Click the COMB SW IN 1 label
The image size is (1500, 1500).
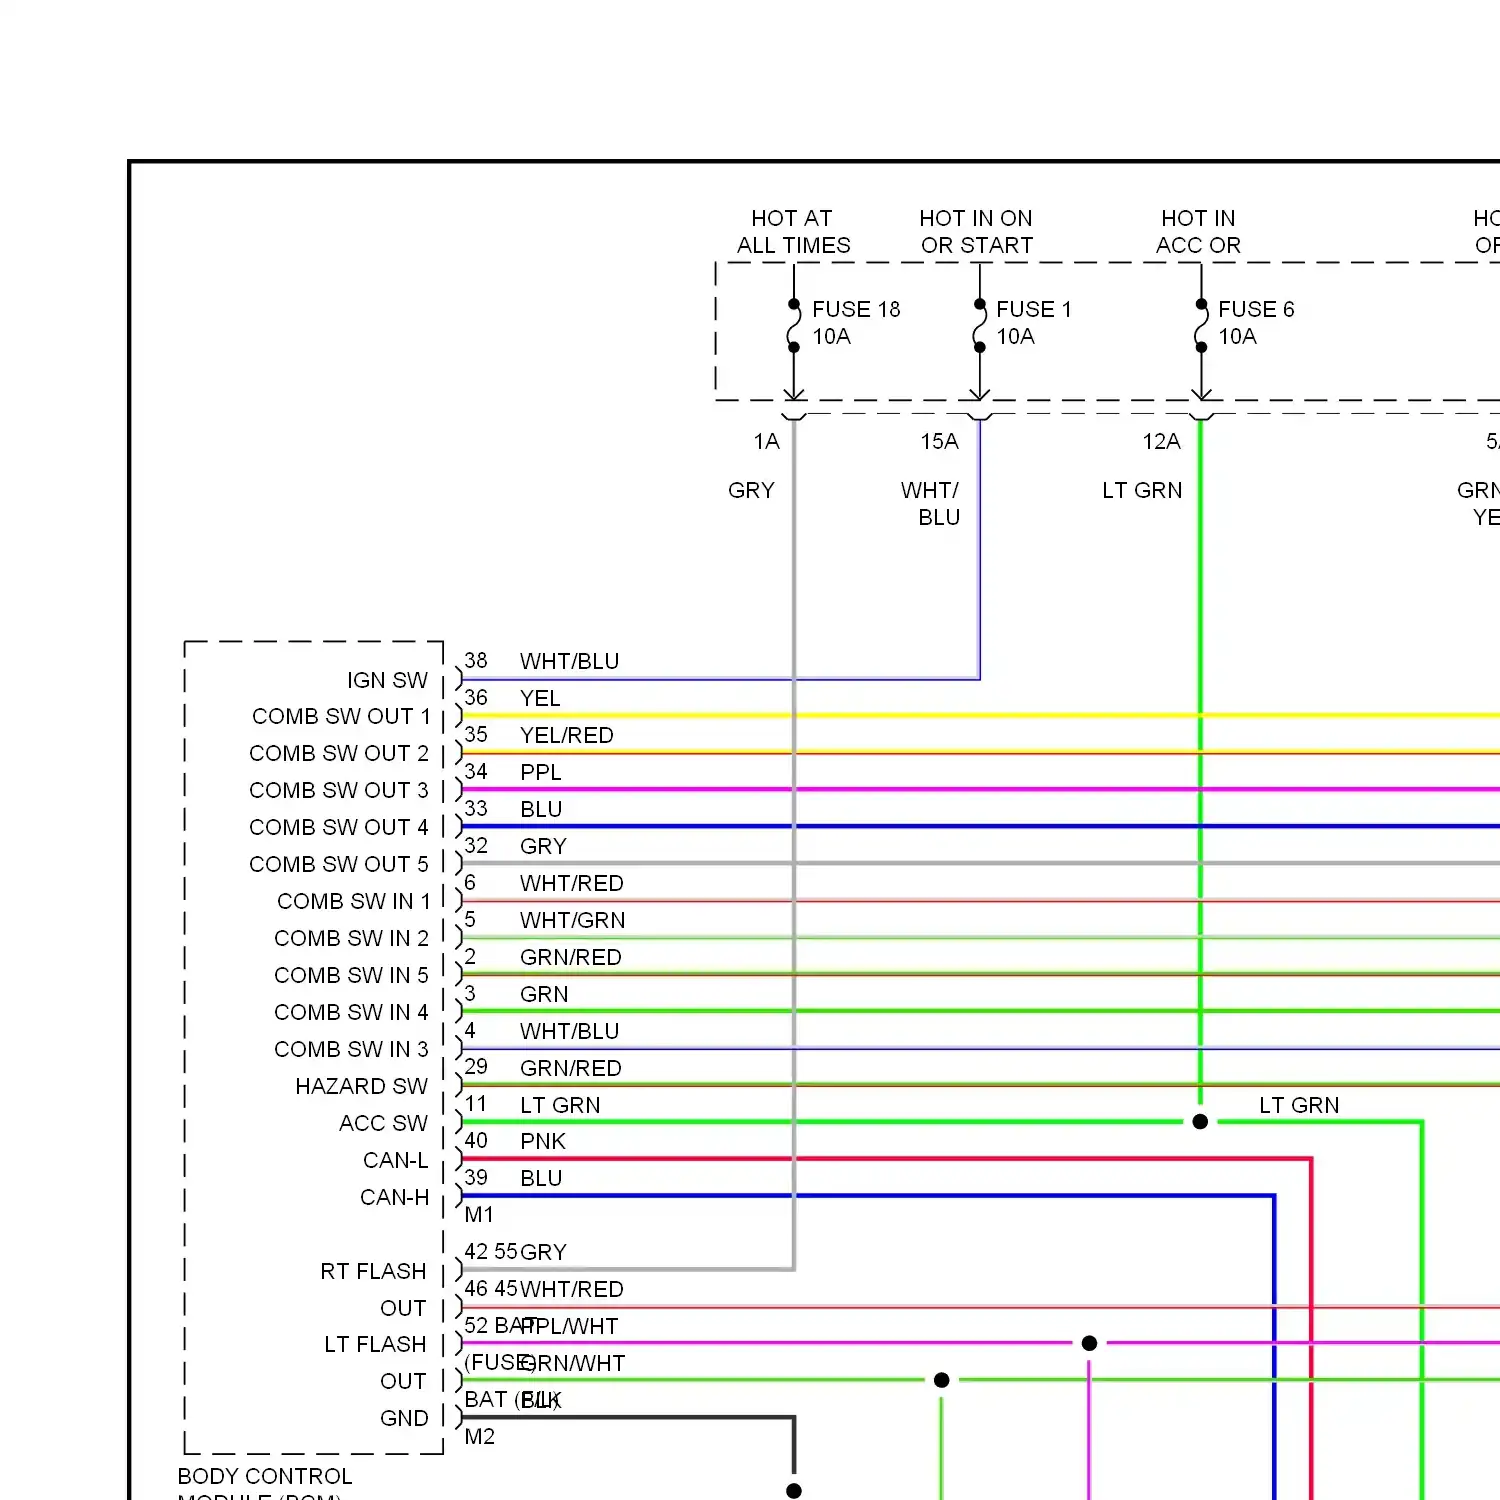353,902
